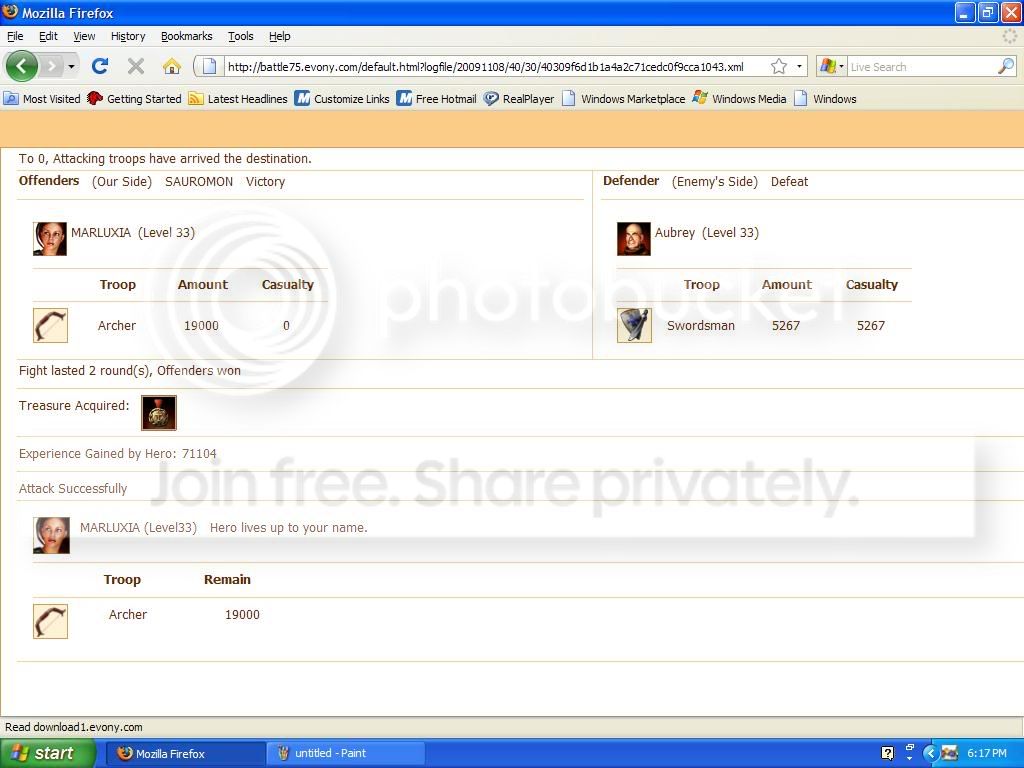Open the back/forward history dropdown arrow

pos(71,67)
